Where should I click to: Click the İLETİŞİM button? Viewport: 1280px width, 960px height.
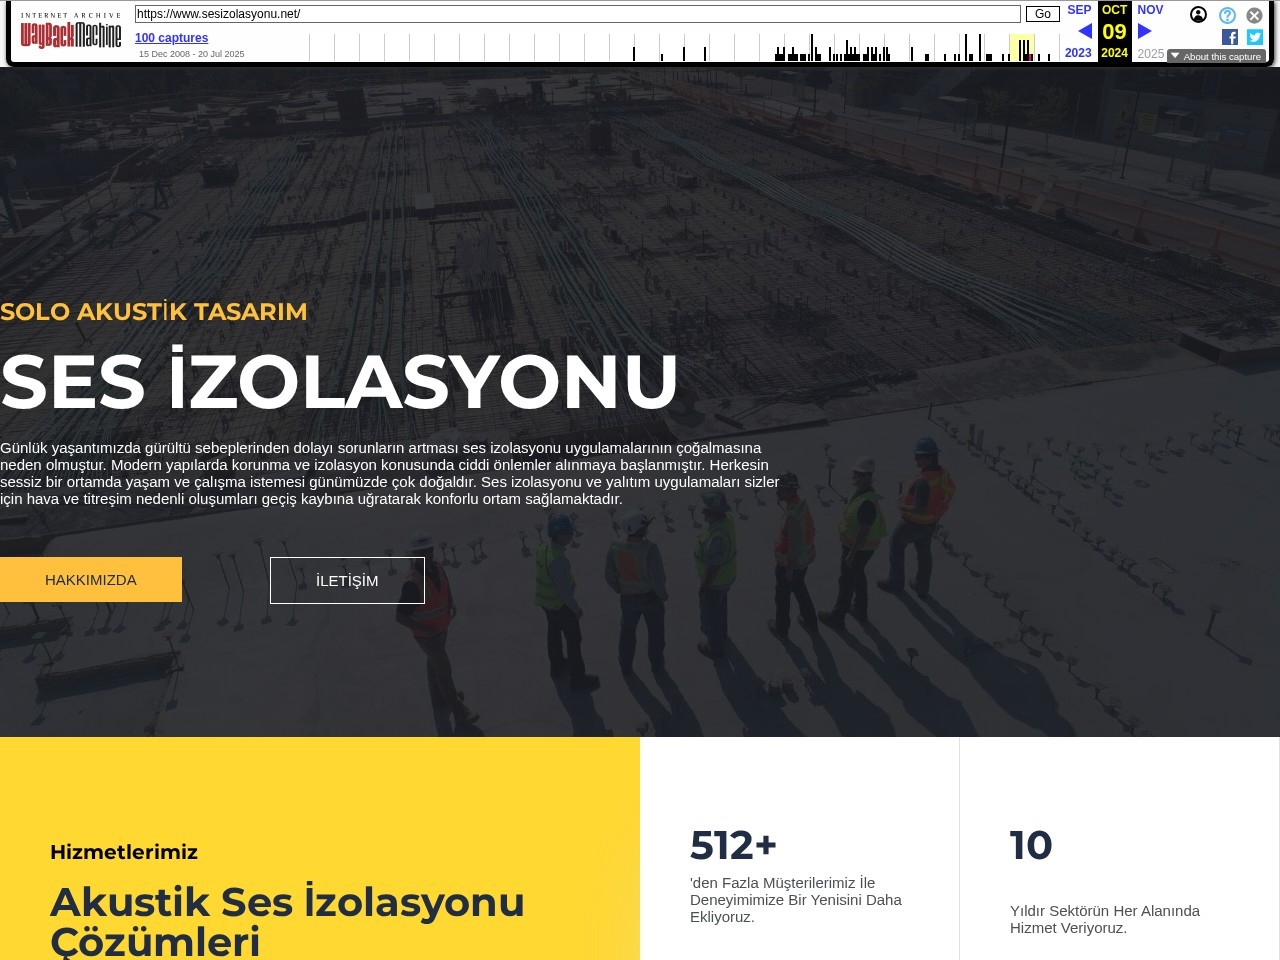pyautogui.click(x=347, y=580)
